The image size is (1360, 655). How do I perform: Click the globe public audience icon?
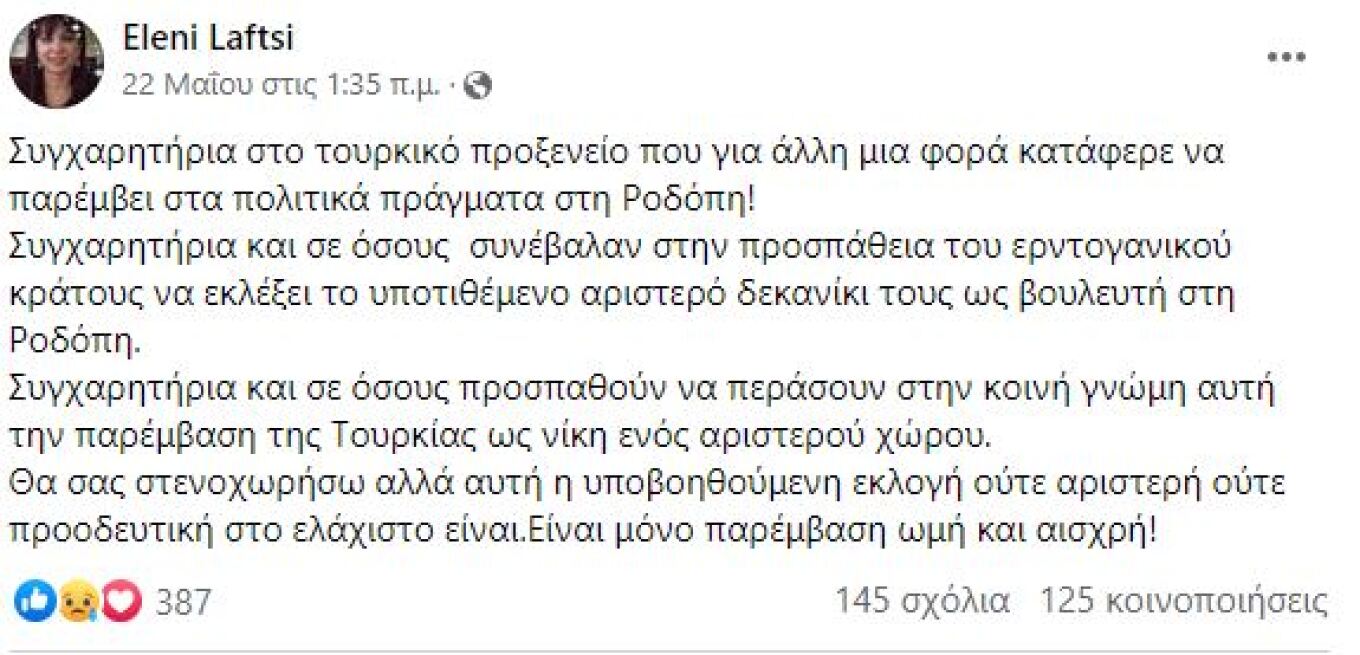point(479,87)
